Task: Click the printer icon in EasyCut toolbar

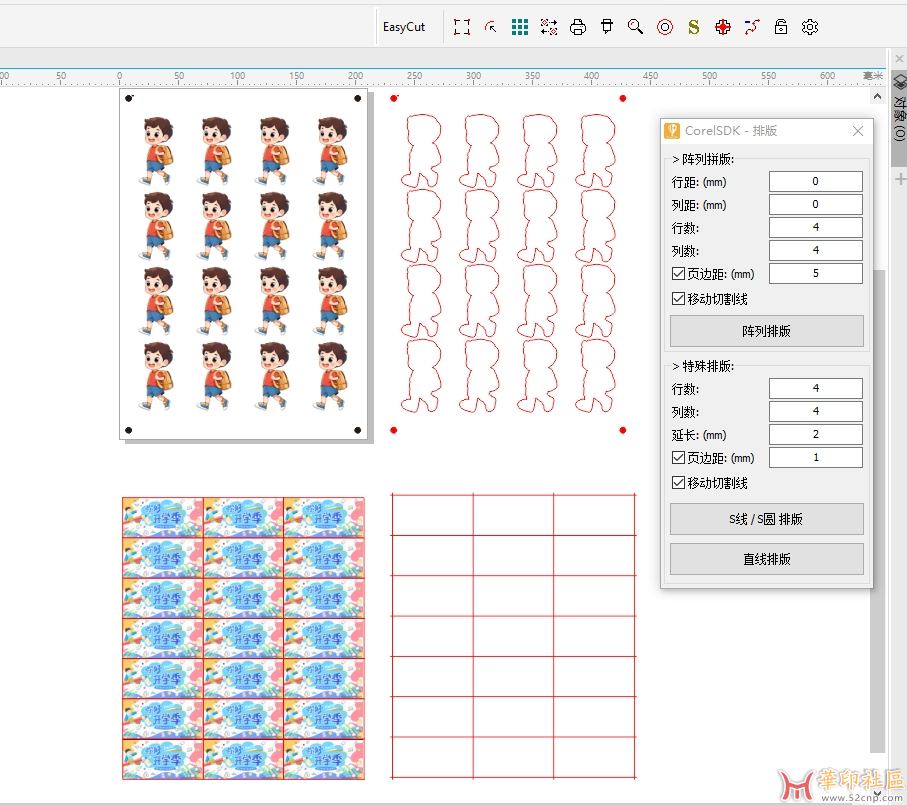Action: coord(578,27)
